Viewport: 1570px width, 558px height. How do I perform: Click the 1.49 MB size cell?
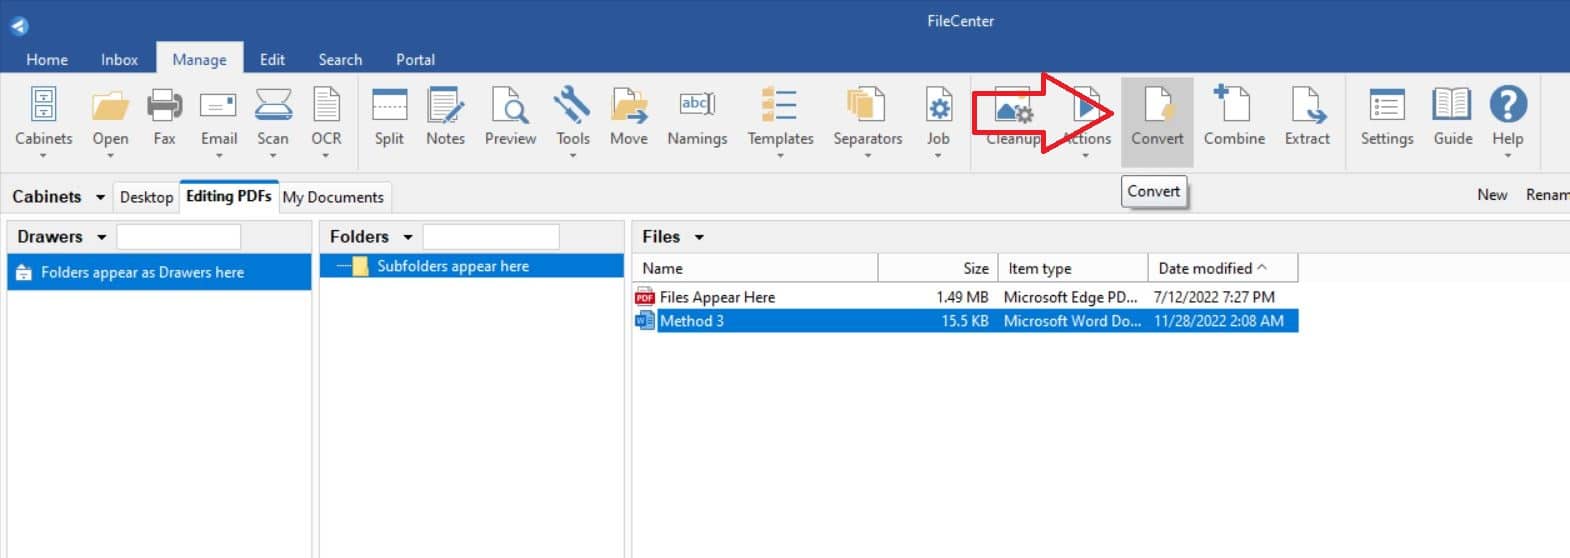pos(962,297)
